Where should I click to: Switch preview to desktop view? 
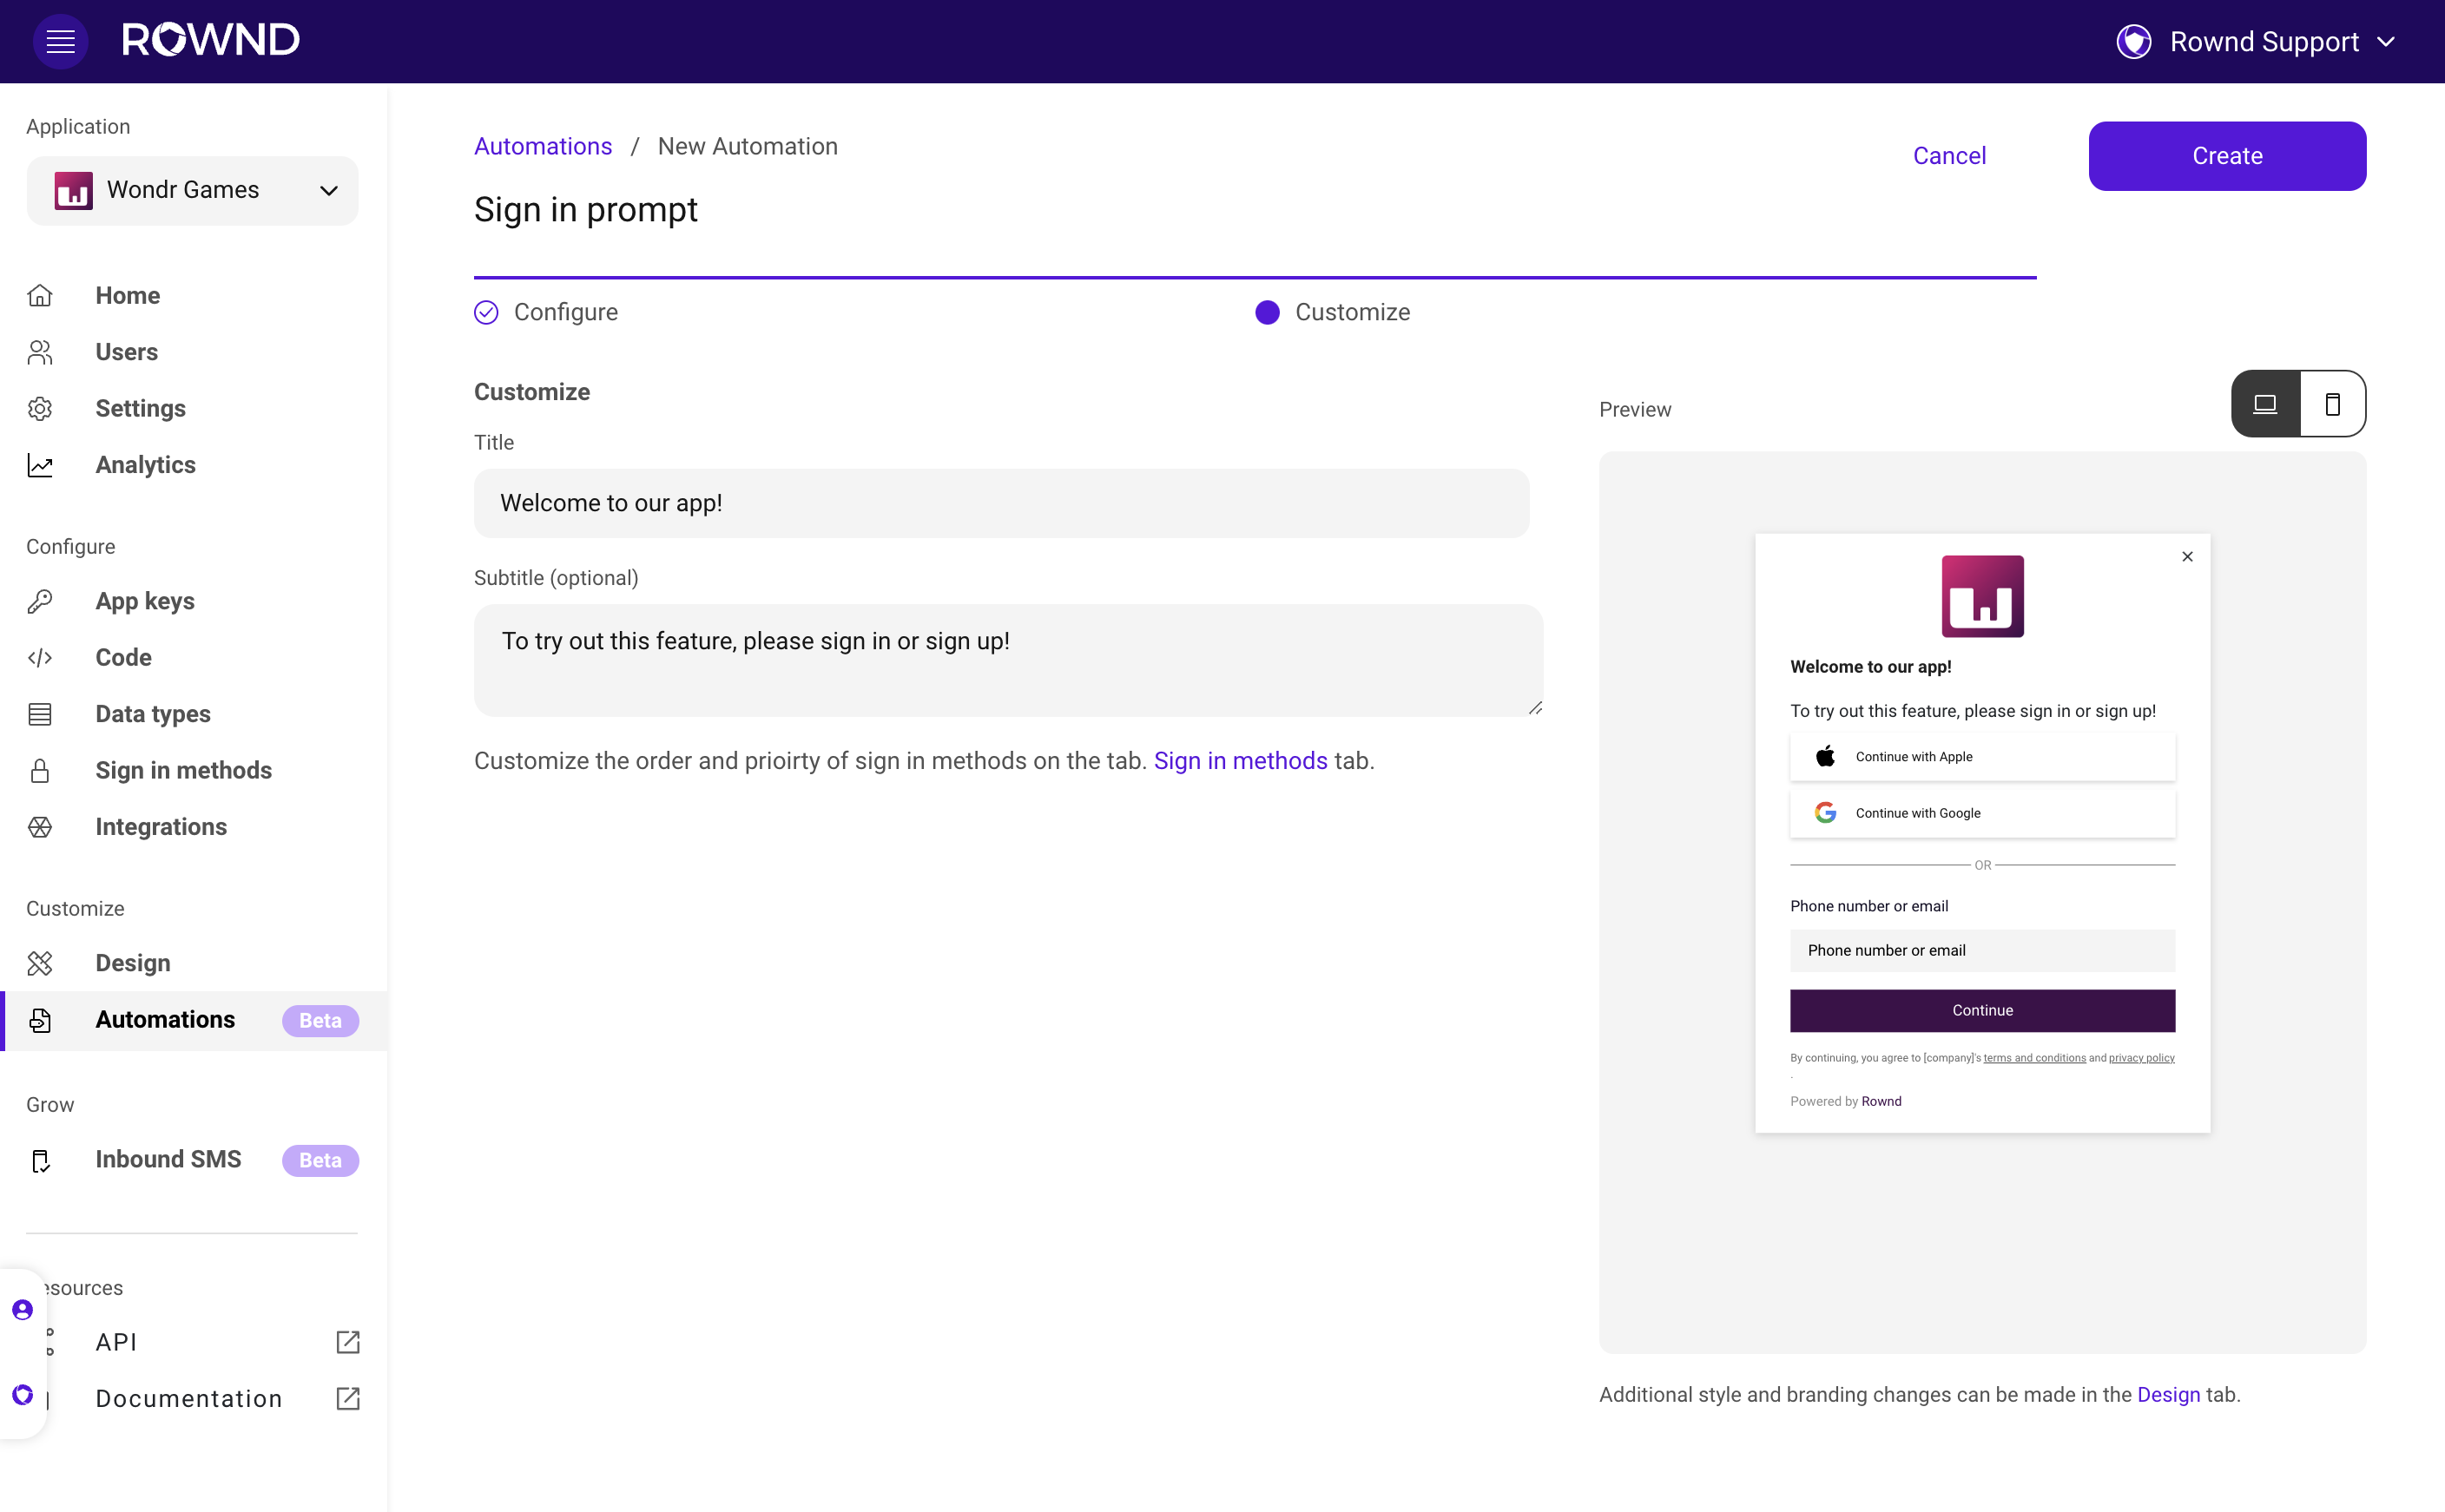[x=2265, y=404]
